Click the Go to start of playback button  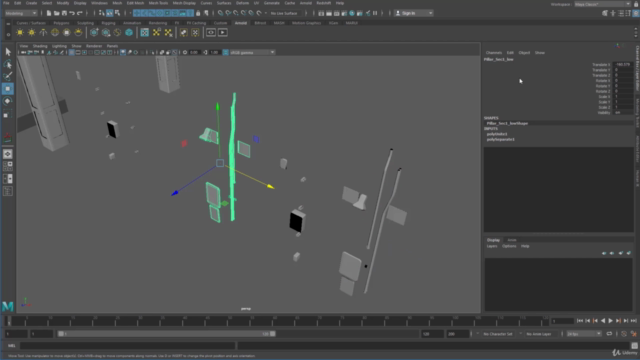pyautogui.click(x=580, y=321)
